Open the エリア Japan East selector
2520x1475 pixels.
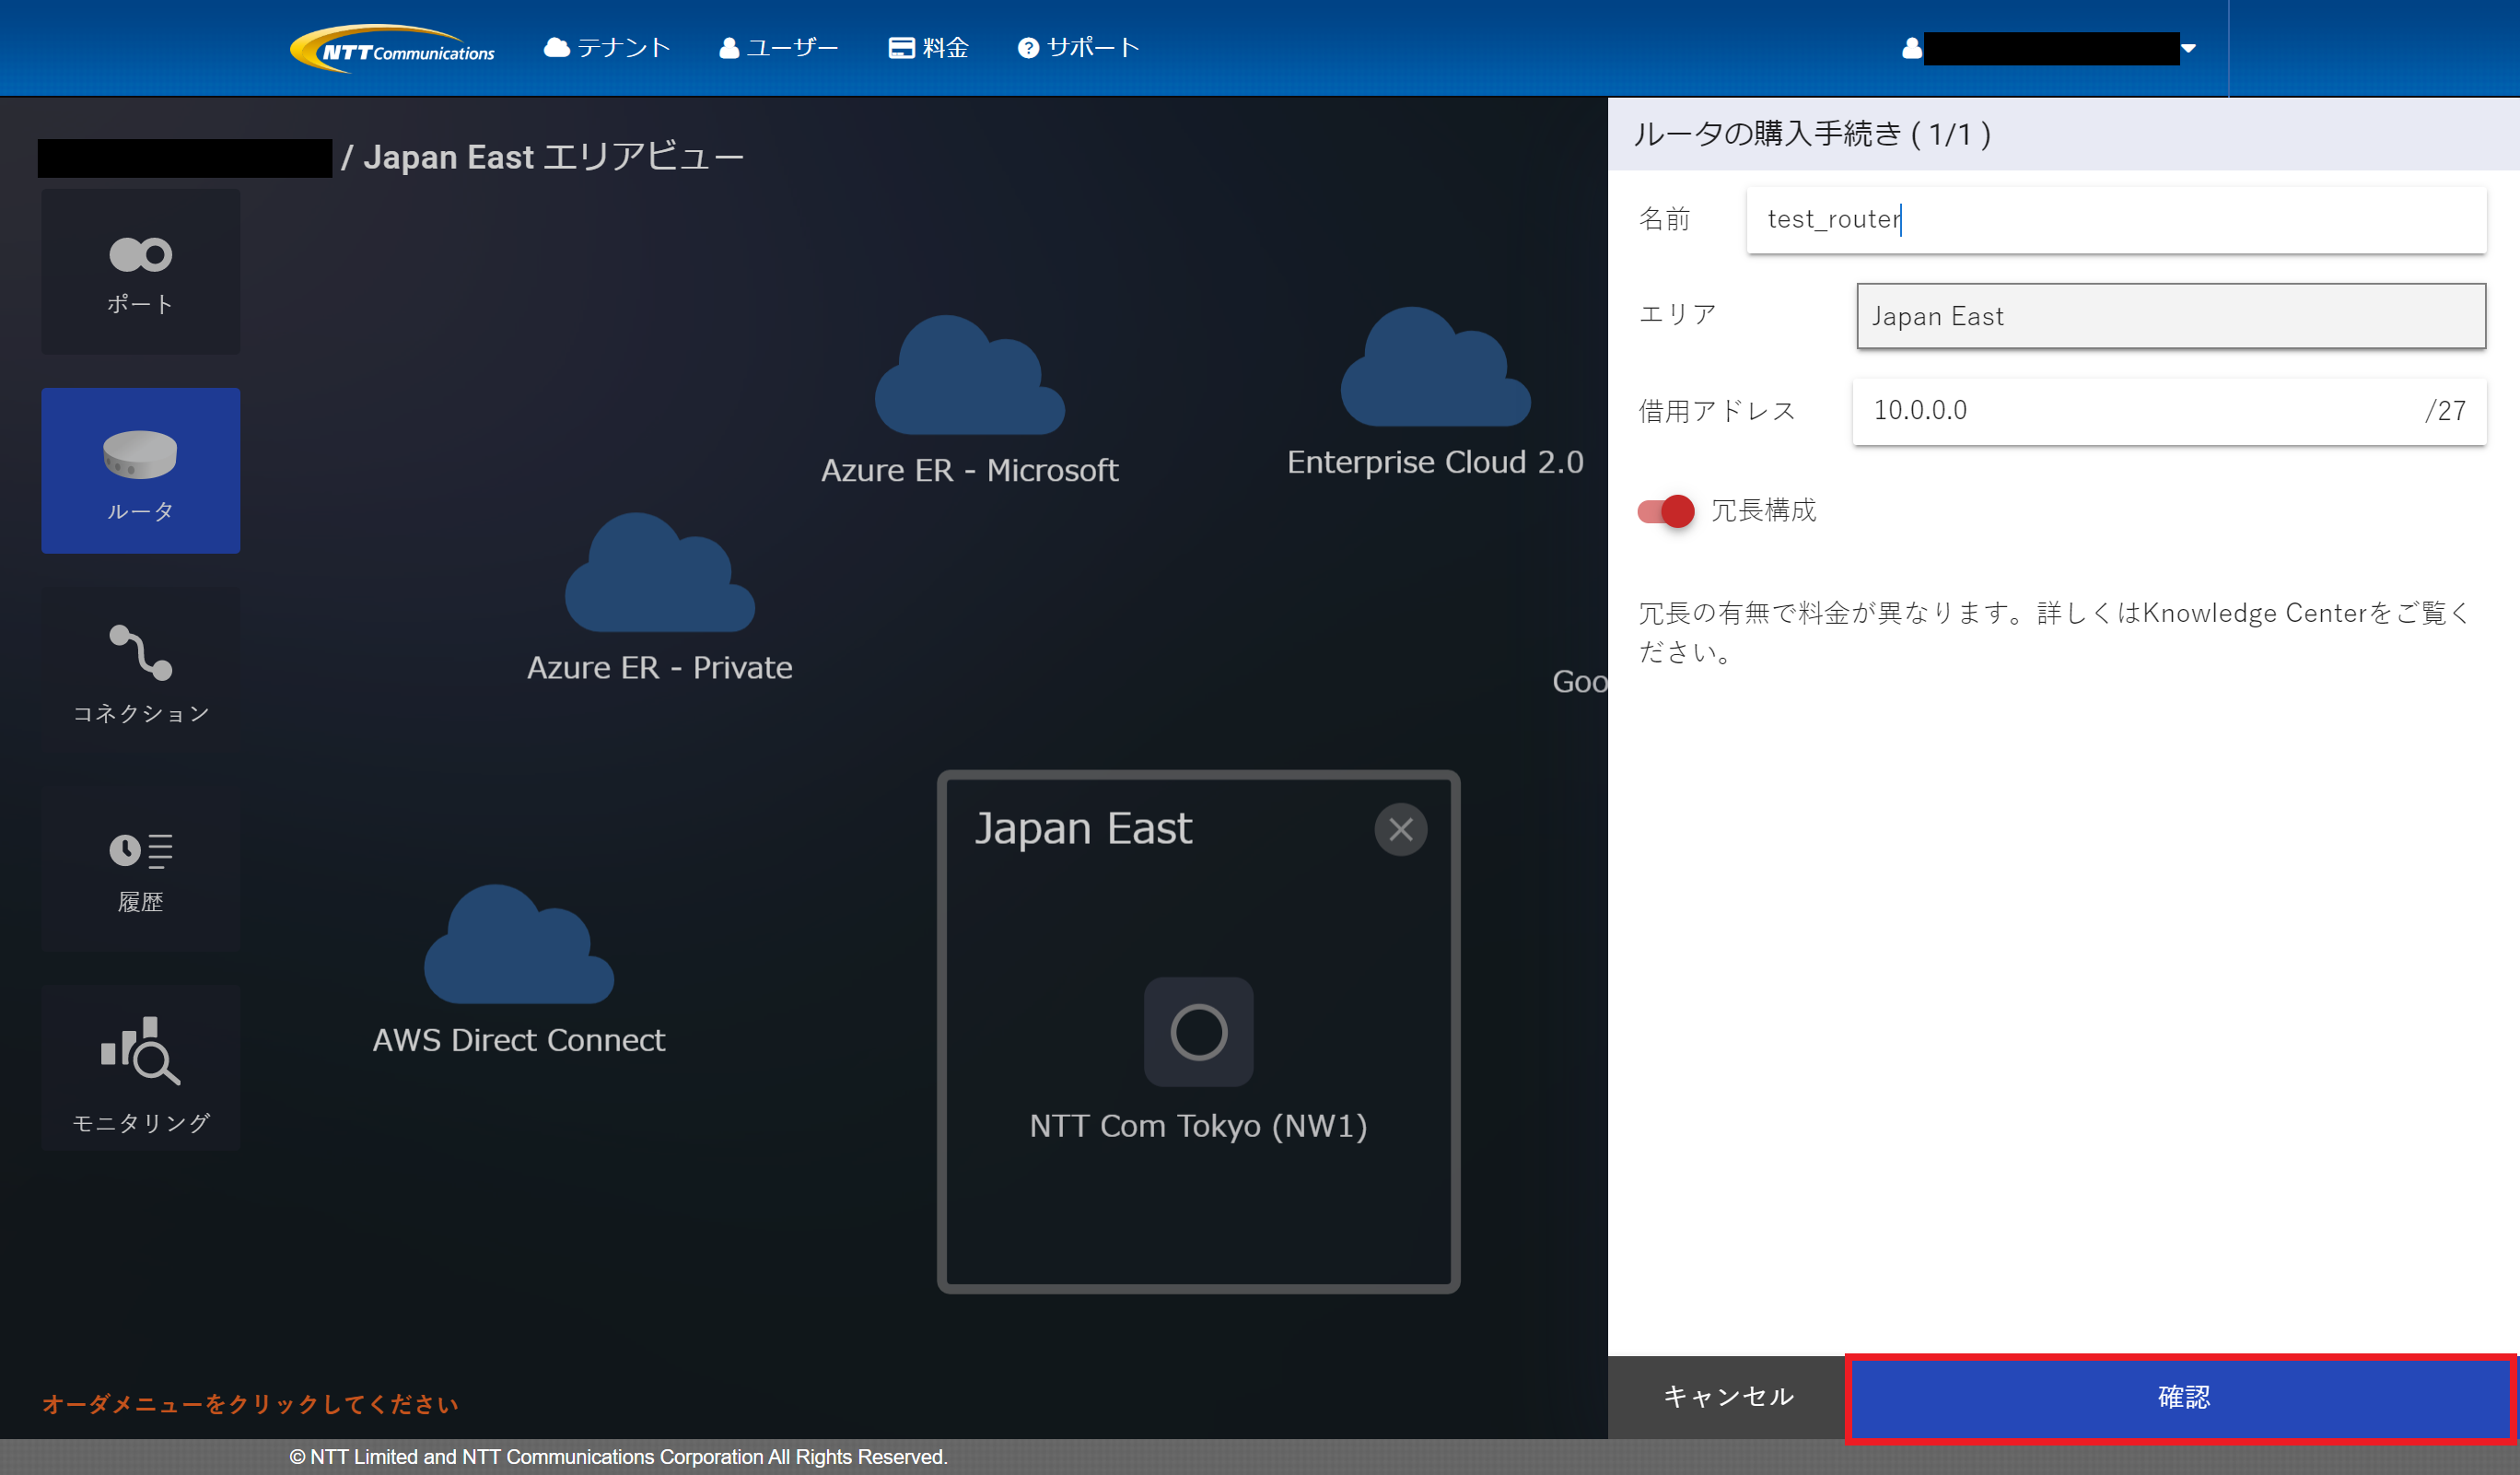click(x=2170, y=316)
